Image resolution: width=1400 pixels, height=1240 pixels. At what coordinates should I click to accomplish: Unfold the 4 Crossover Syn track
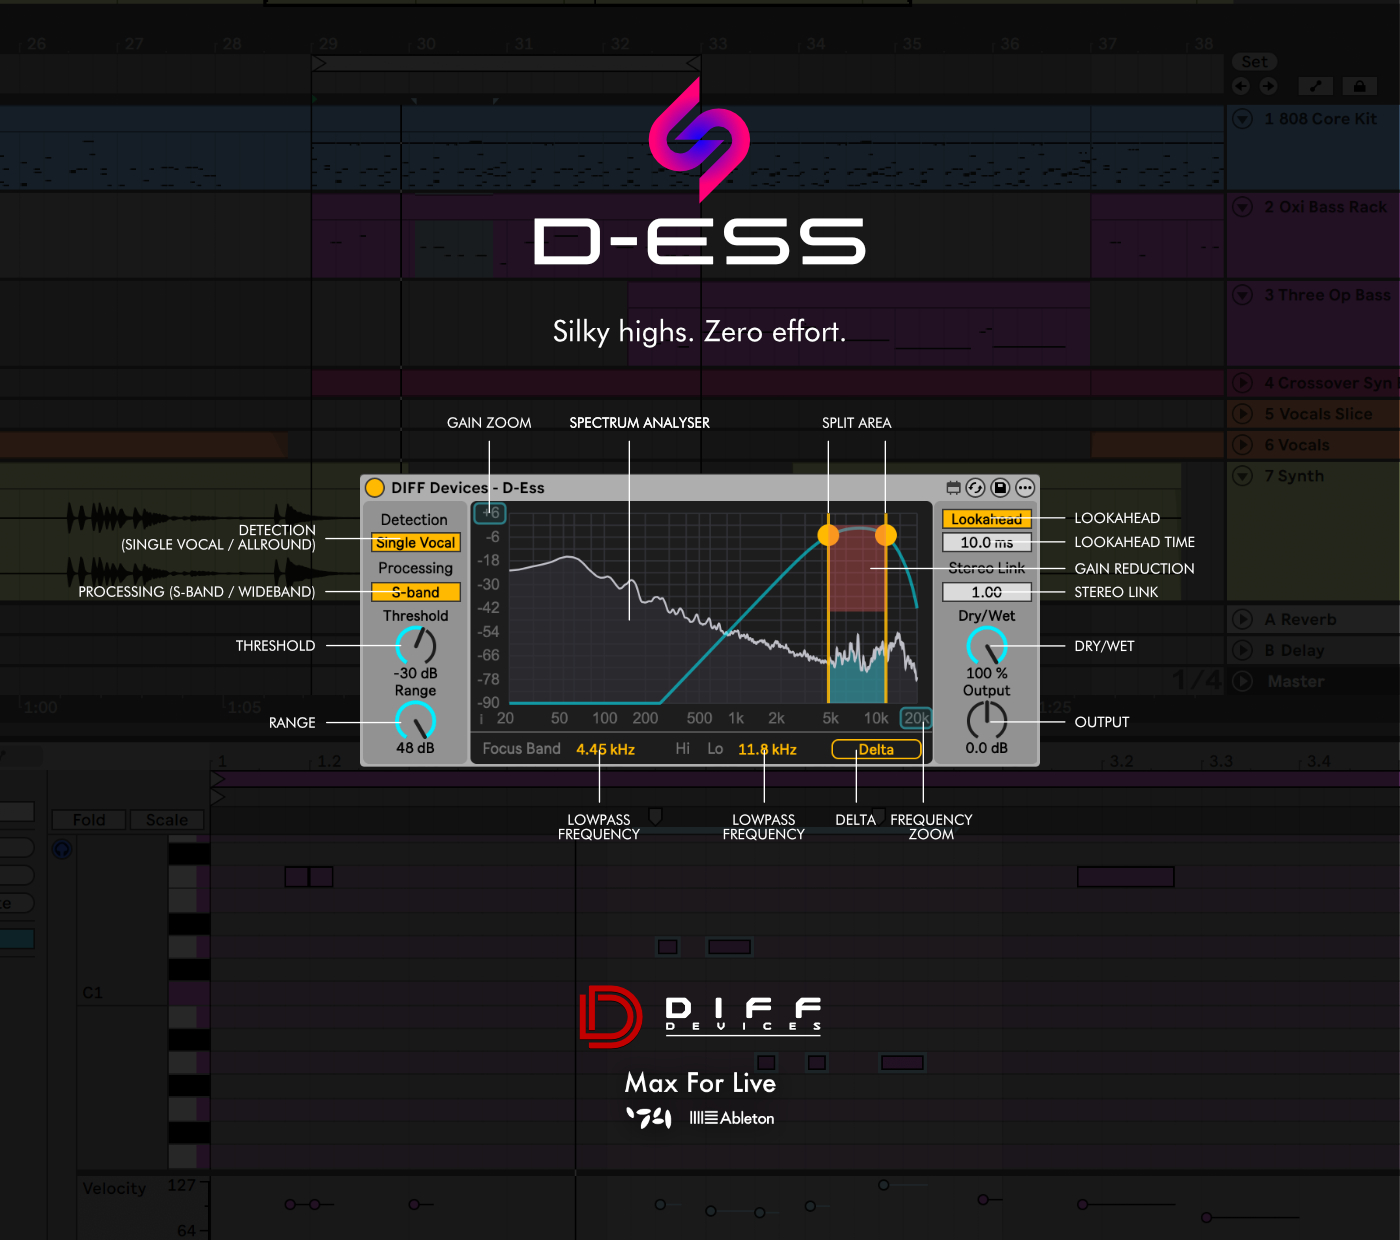pos(1243,383)
